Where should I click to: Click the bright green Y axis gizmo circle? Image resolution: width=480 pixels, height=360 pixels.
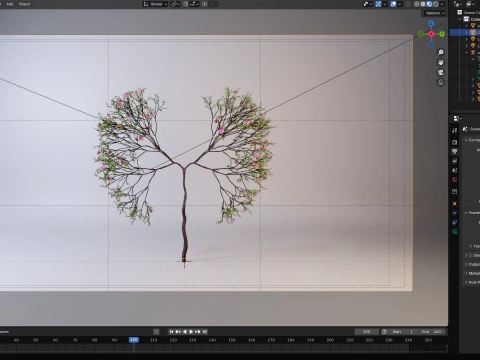[442, 34]
